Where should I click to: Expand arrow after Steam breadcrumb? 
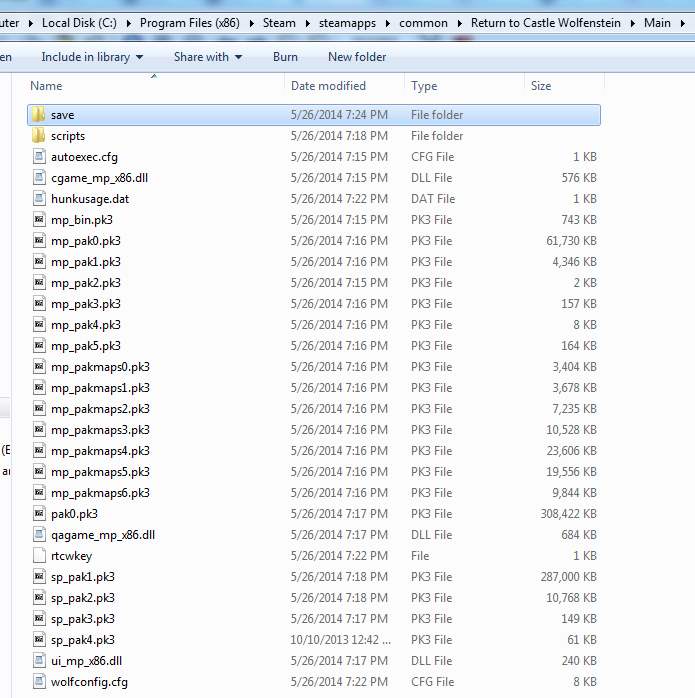pyautogui.click(x=307, y=23)
